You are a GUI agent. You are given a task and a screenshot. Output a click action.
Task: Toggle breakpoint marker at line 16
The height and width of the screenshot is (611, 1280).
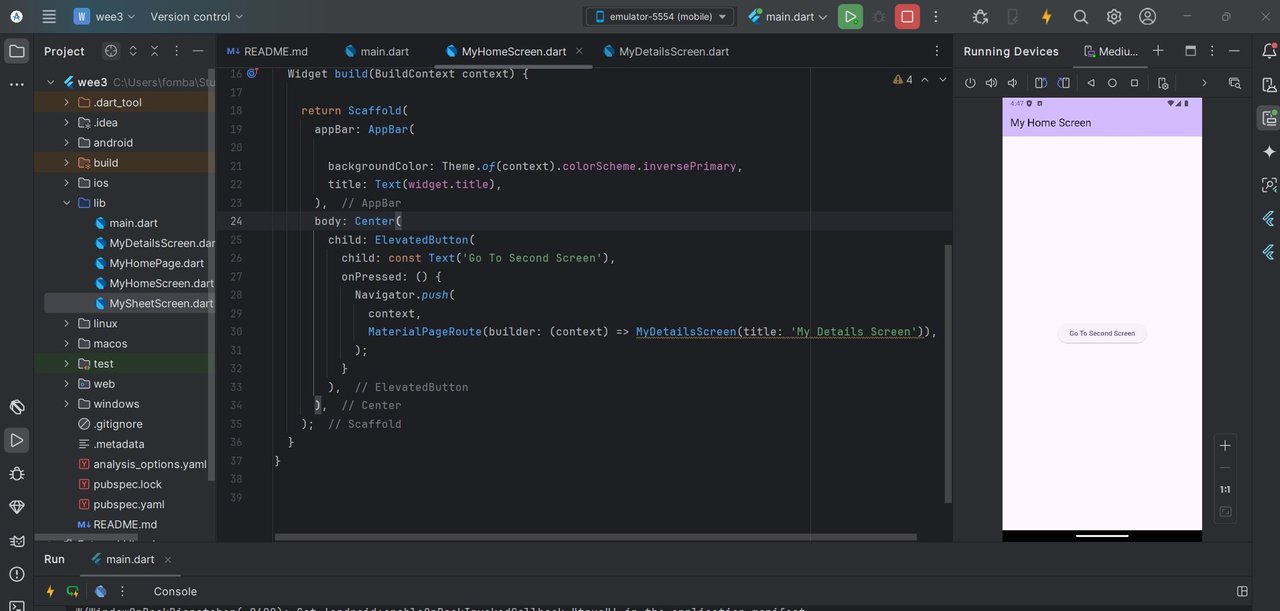click(x=253, y=73)
